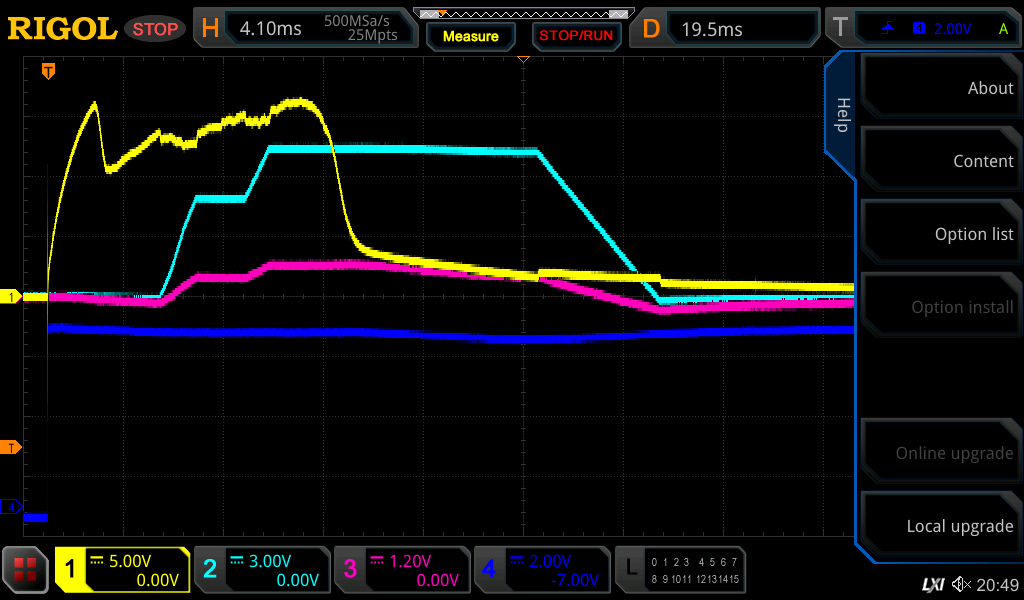
Task: Toggle channel 3 magenta 1.20V label
Action: [x=402, y=570]
